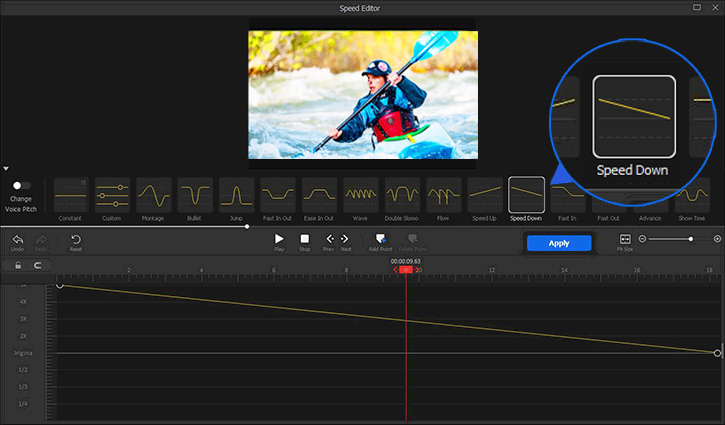Viewport: 725px width, 425px height.
Task: Toggle the Change Voice Pitch switch
Action: (x=21, y=185)
